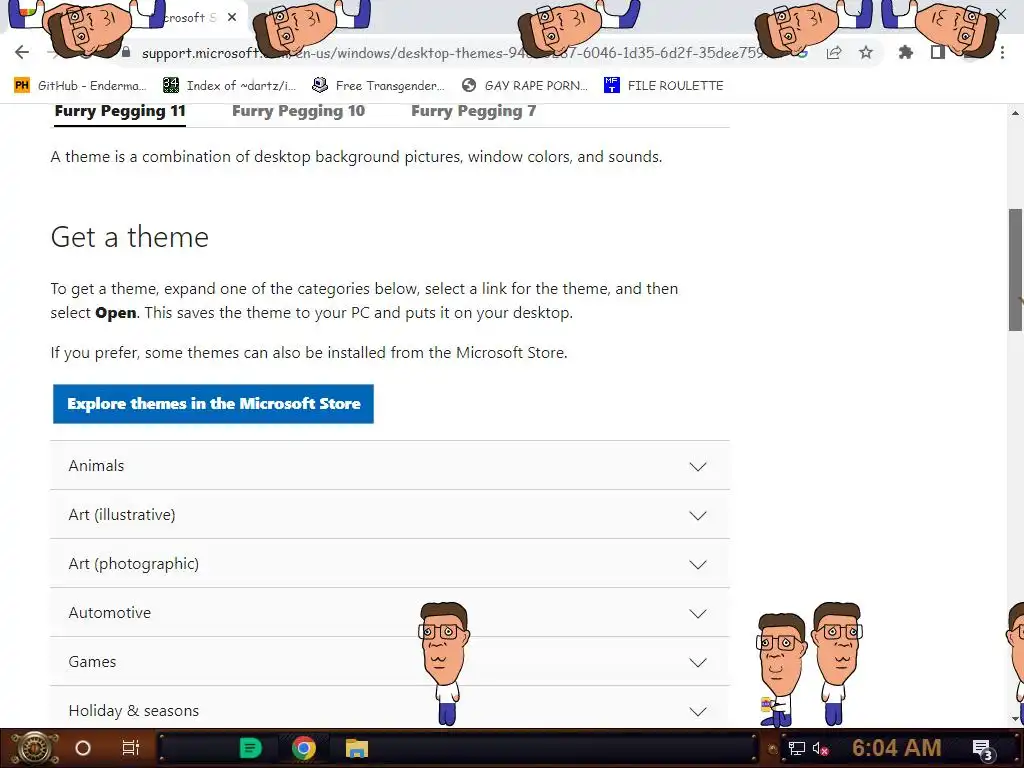Open the Index of ~dartz bookmark
The width and height of the screenshot is (1024, 768).
(x=229, y=86)
